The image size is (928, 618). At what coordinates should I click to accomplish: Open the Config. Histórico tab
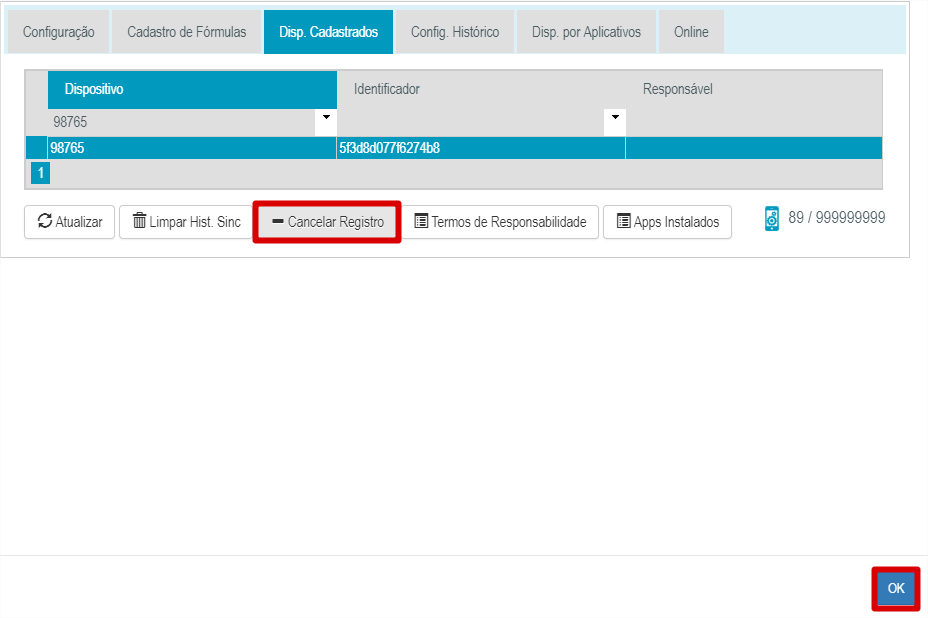coord(455,32)
